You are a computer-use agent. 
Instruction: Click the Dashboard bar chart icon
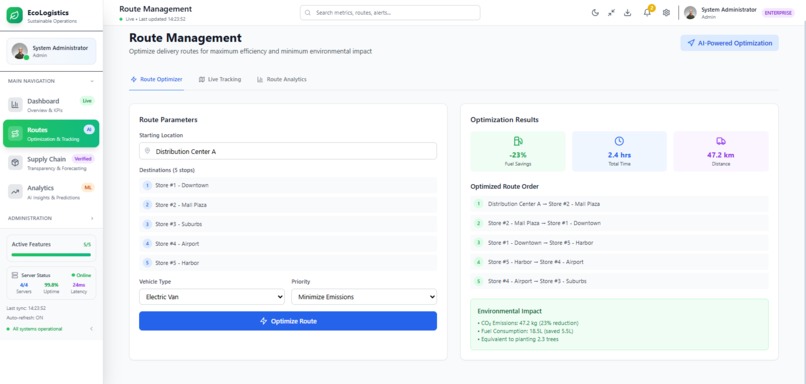pos(15,105)
